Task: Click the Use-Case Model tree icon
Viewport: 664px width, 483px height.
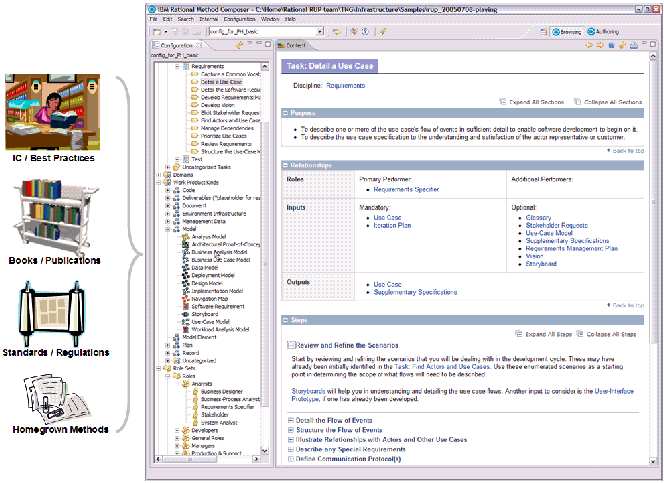Action: (x=185, y=322)
